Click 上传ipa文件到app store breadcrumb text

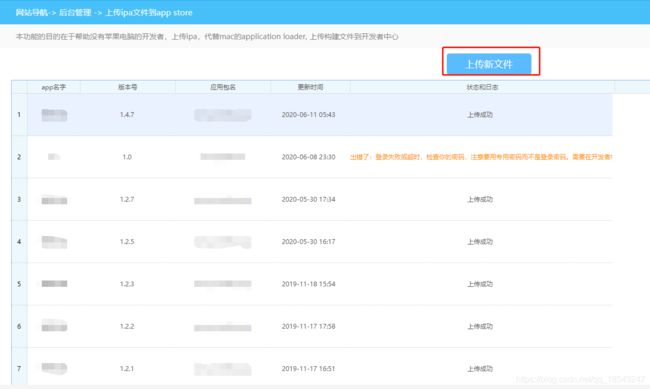point(149,12)
